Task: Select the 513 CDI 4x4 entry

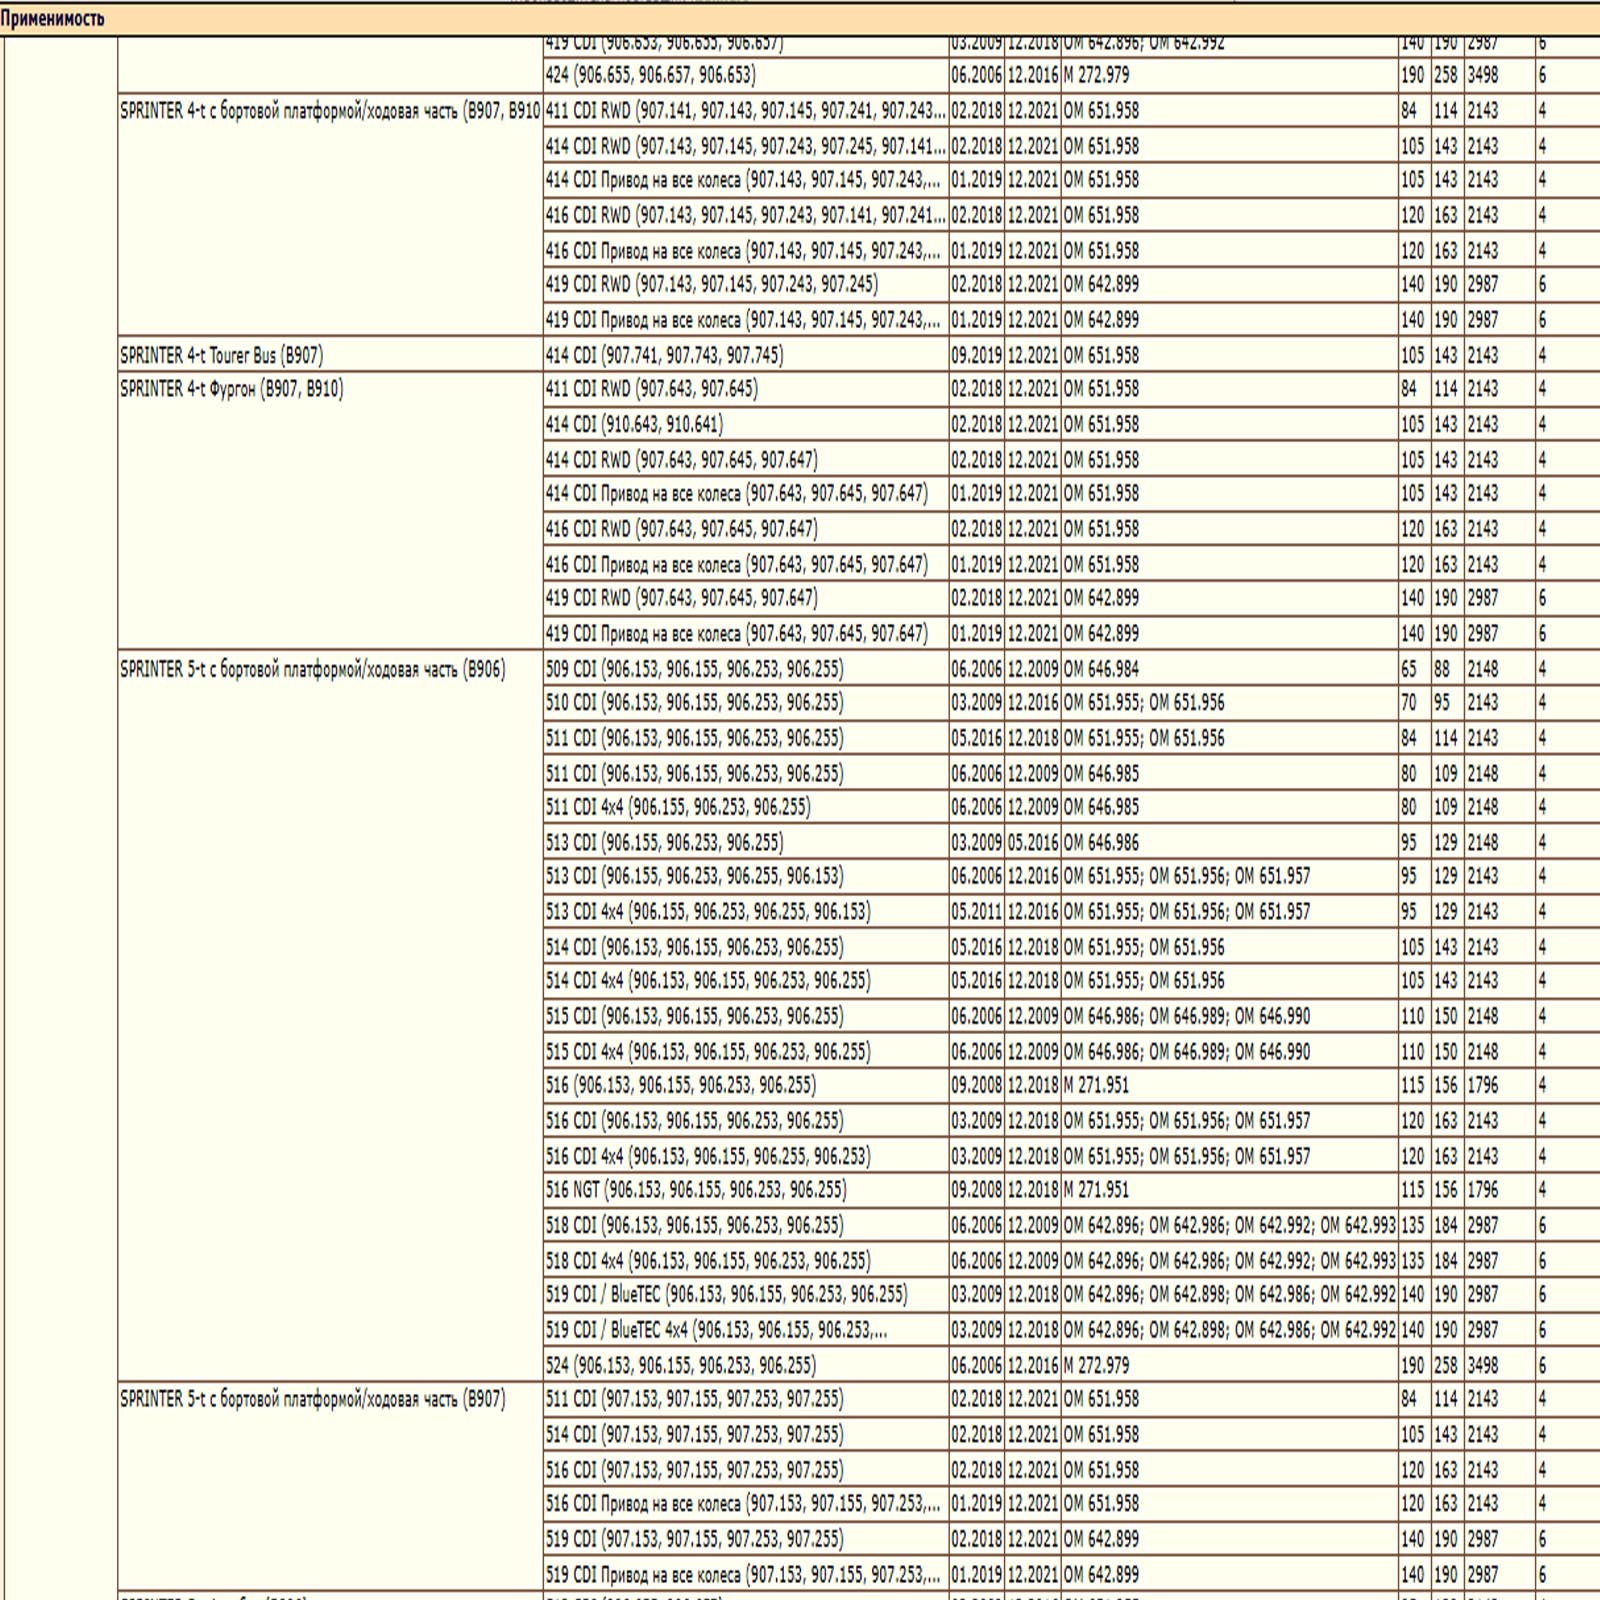Action: [x=708, y=912]
